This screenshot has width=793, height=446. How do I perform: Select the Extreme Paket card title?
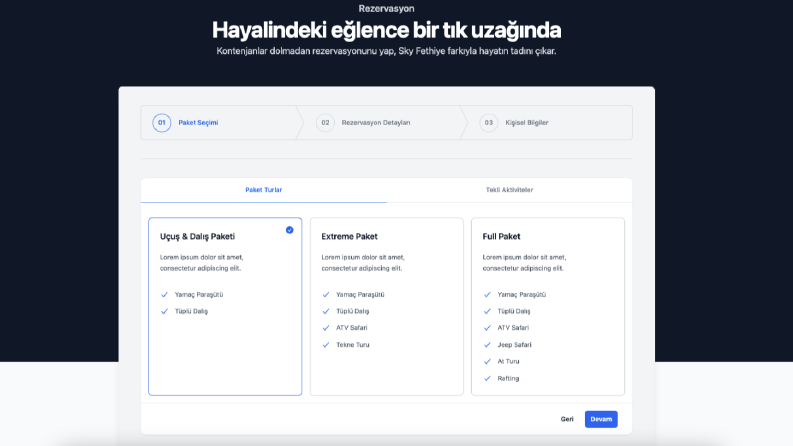coord(349,236)
